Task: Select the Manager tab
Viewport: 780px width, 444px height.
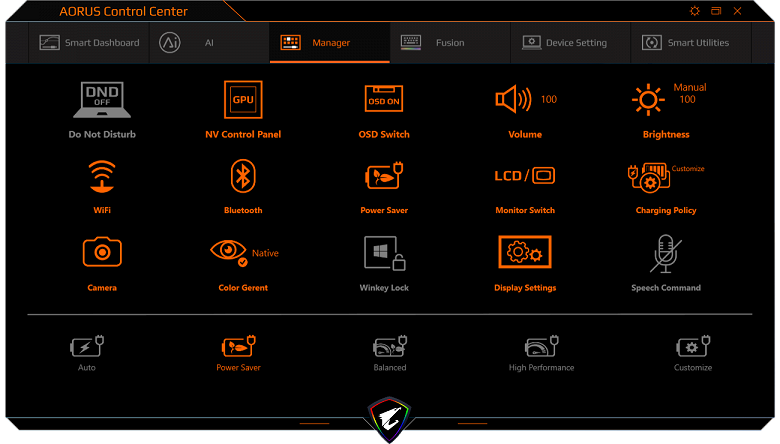Action: click(330, 43)
